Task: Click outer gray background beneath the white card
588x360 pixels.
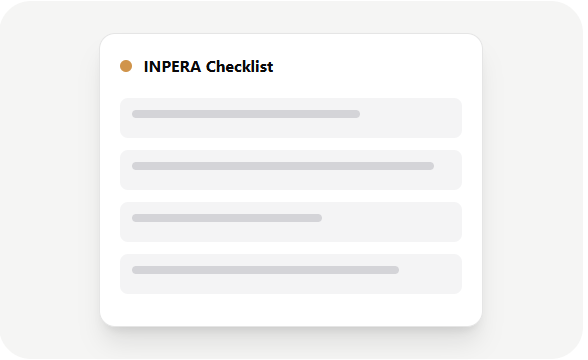Action: pyautogui.click(x=291, y=343)
